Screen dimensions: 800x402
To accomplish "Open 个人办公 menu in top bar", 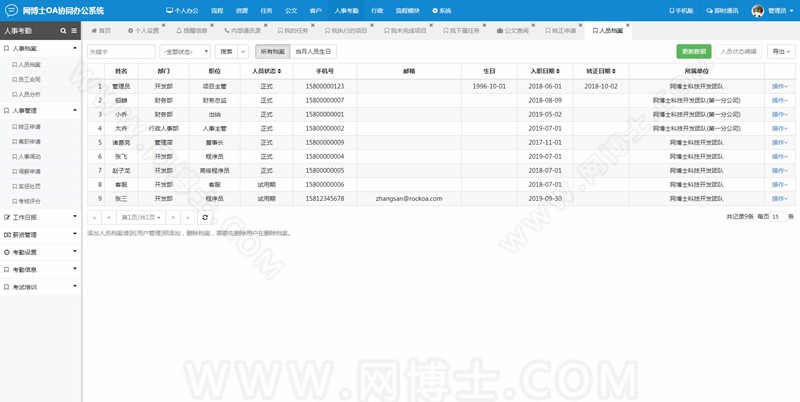I will point(182,11).
